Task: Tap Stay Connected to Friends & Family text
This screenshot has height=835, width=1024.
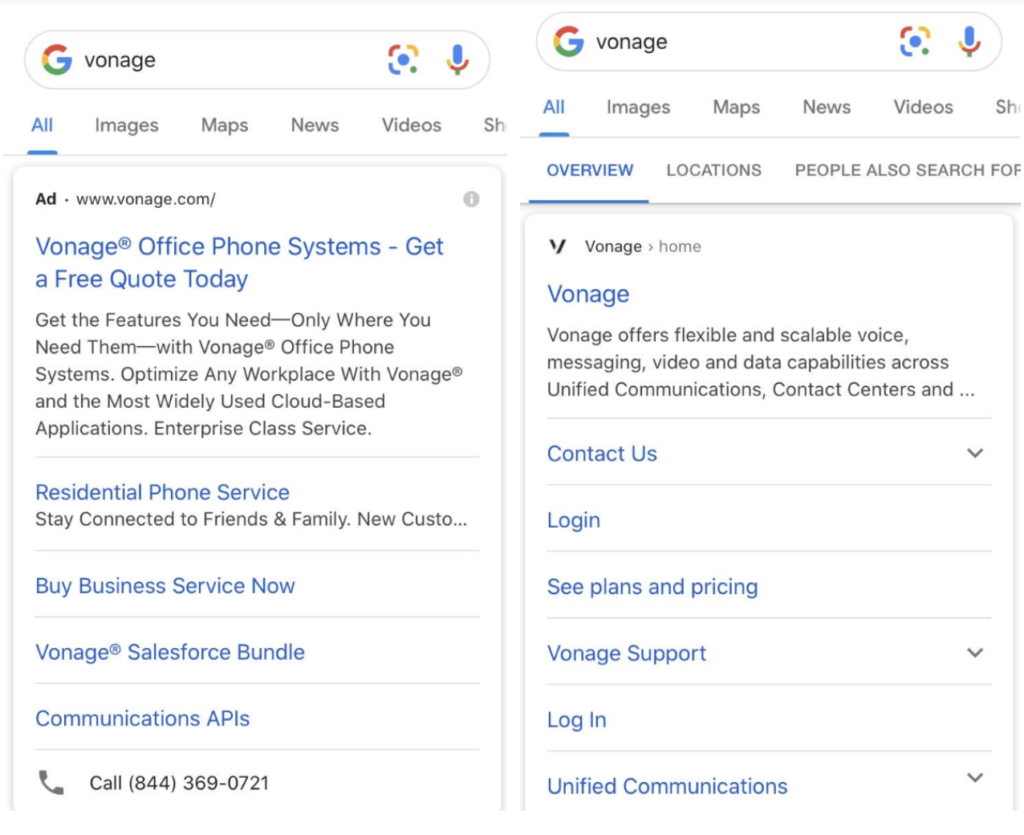Action: [x=251, y=520]
